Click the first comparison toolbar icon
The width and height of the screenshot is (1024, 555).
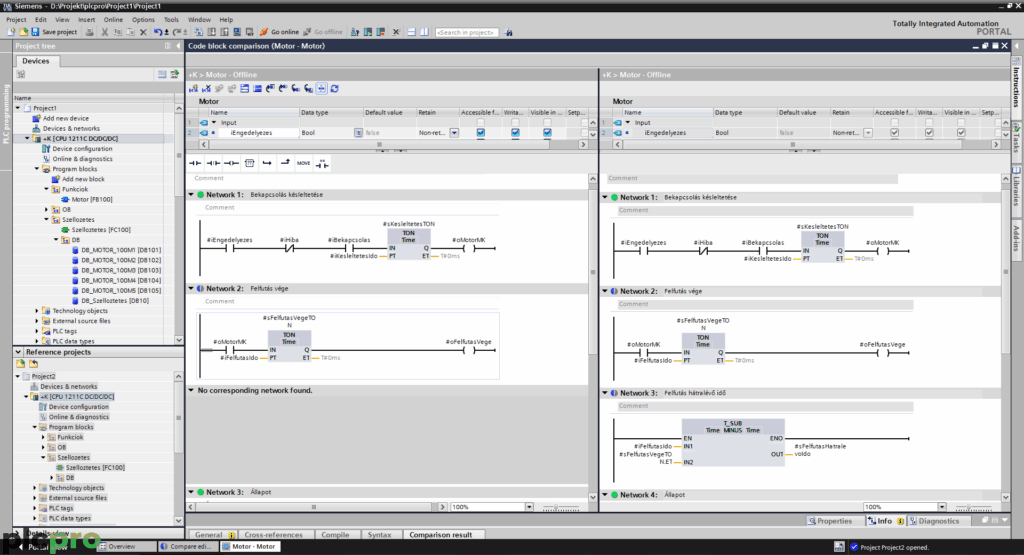point(193,88)
